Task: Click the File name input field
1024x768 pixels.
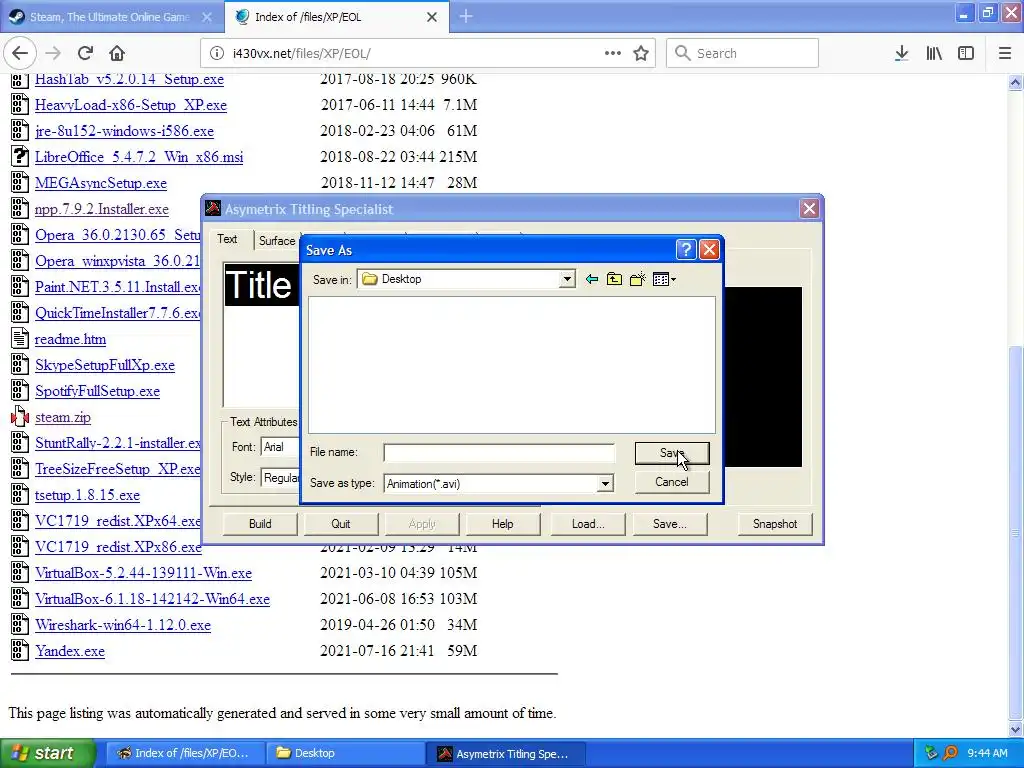Action: (498, 453)
